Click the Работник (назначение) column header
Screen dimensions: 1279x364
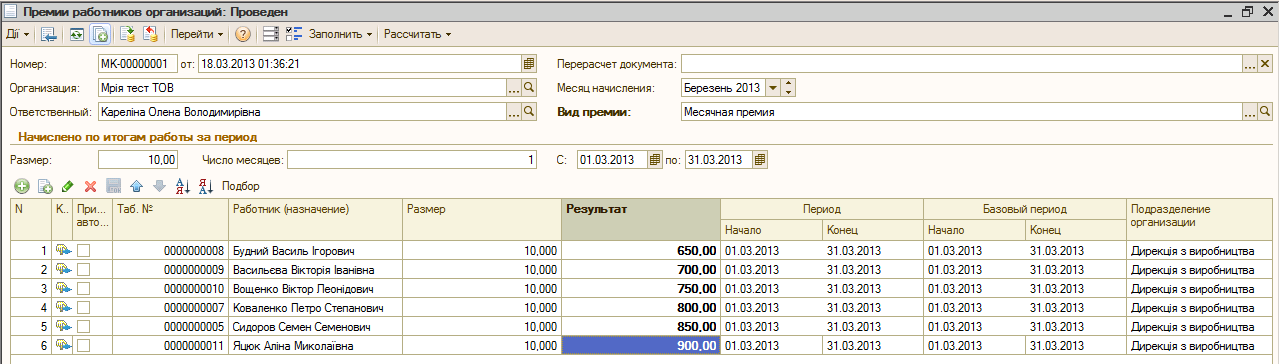(x=315, y=219)
